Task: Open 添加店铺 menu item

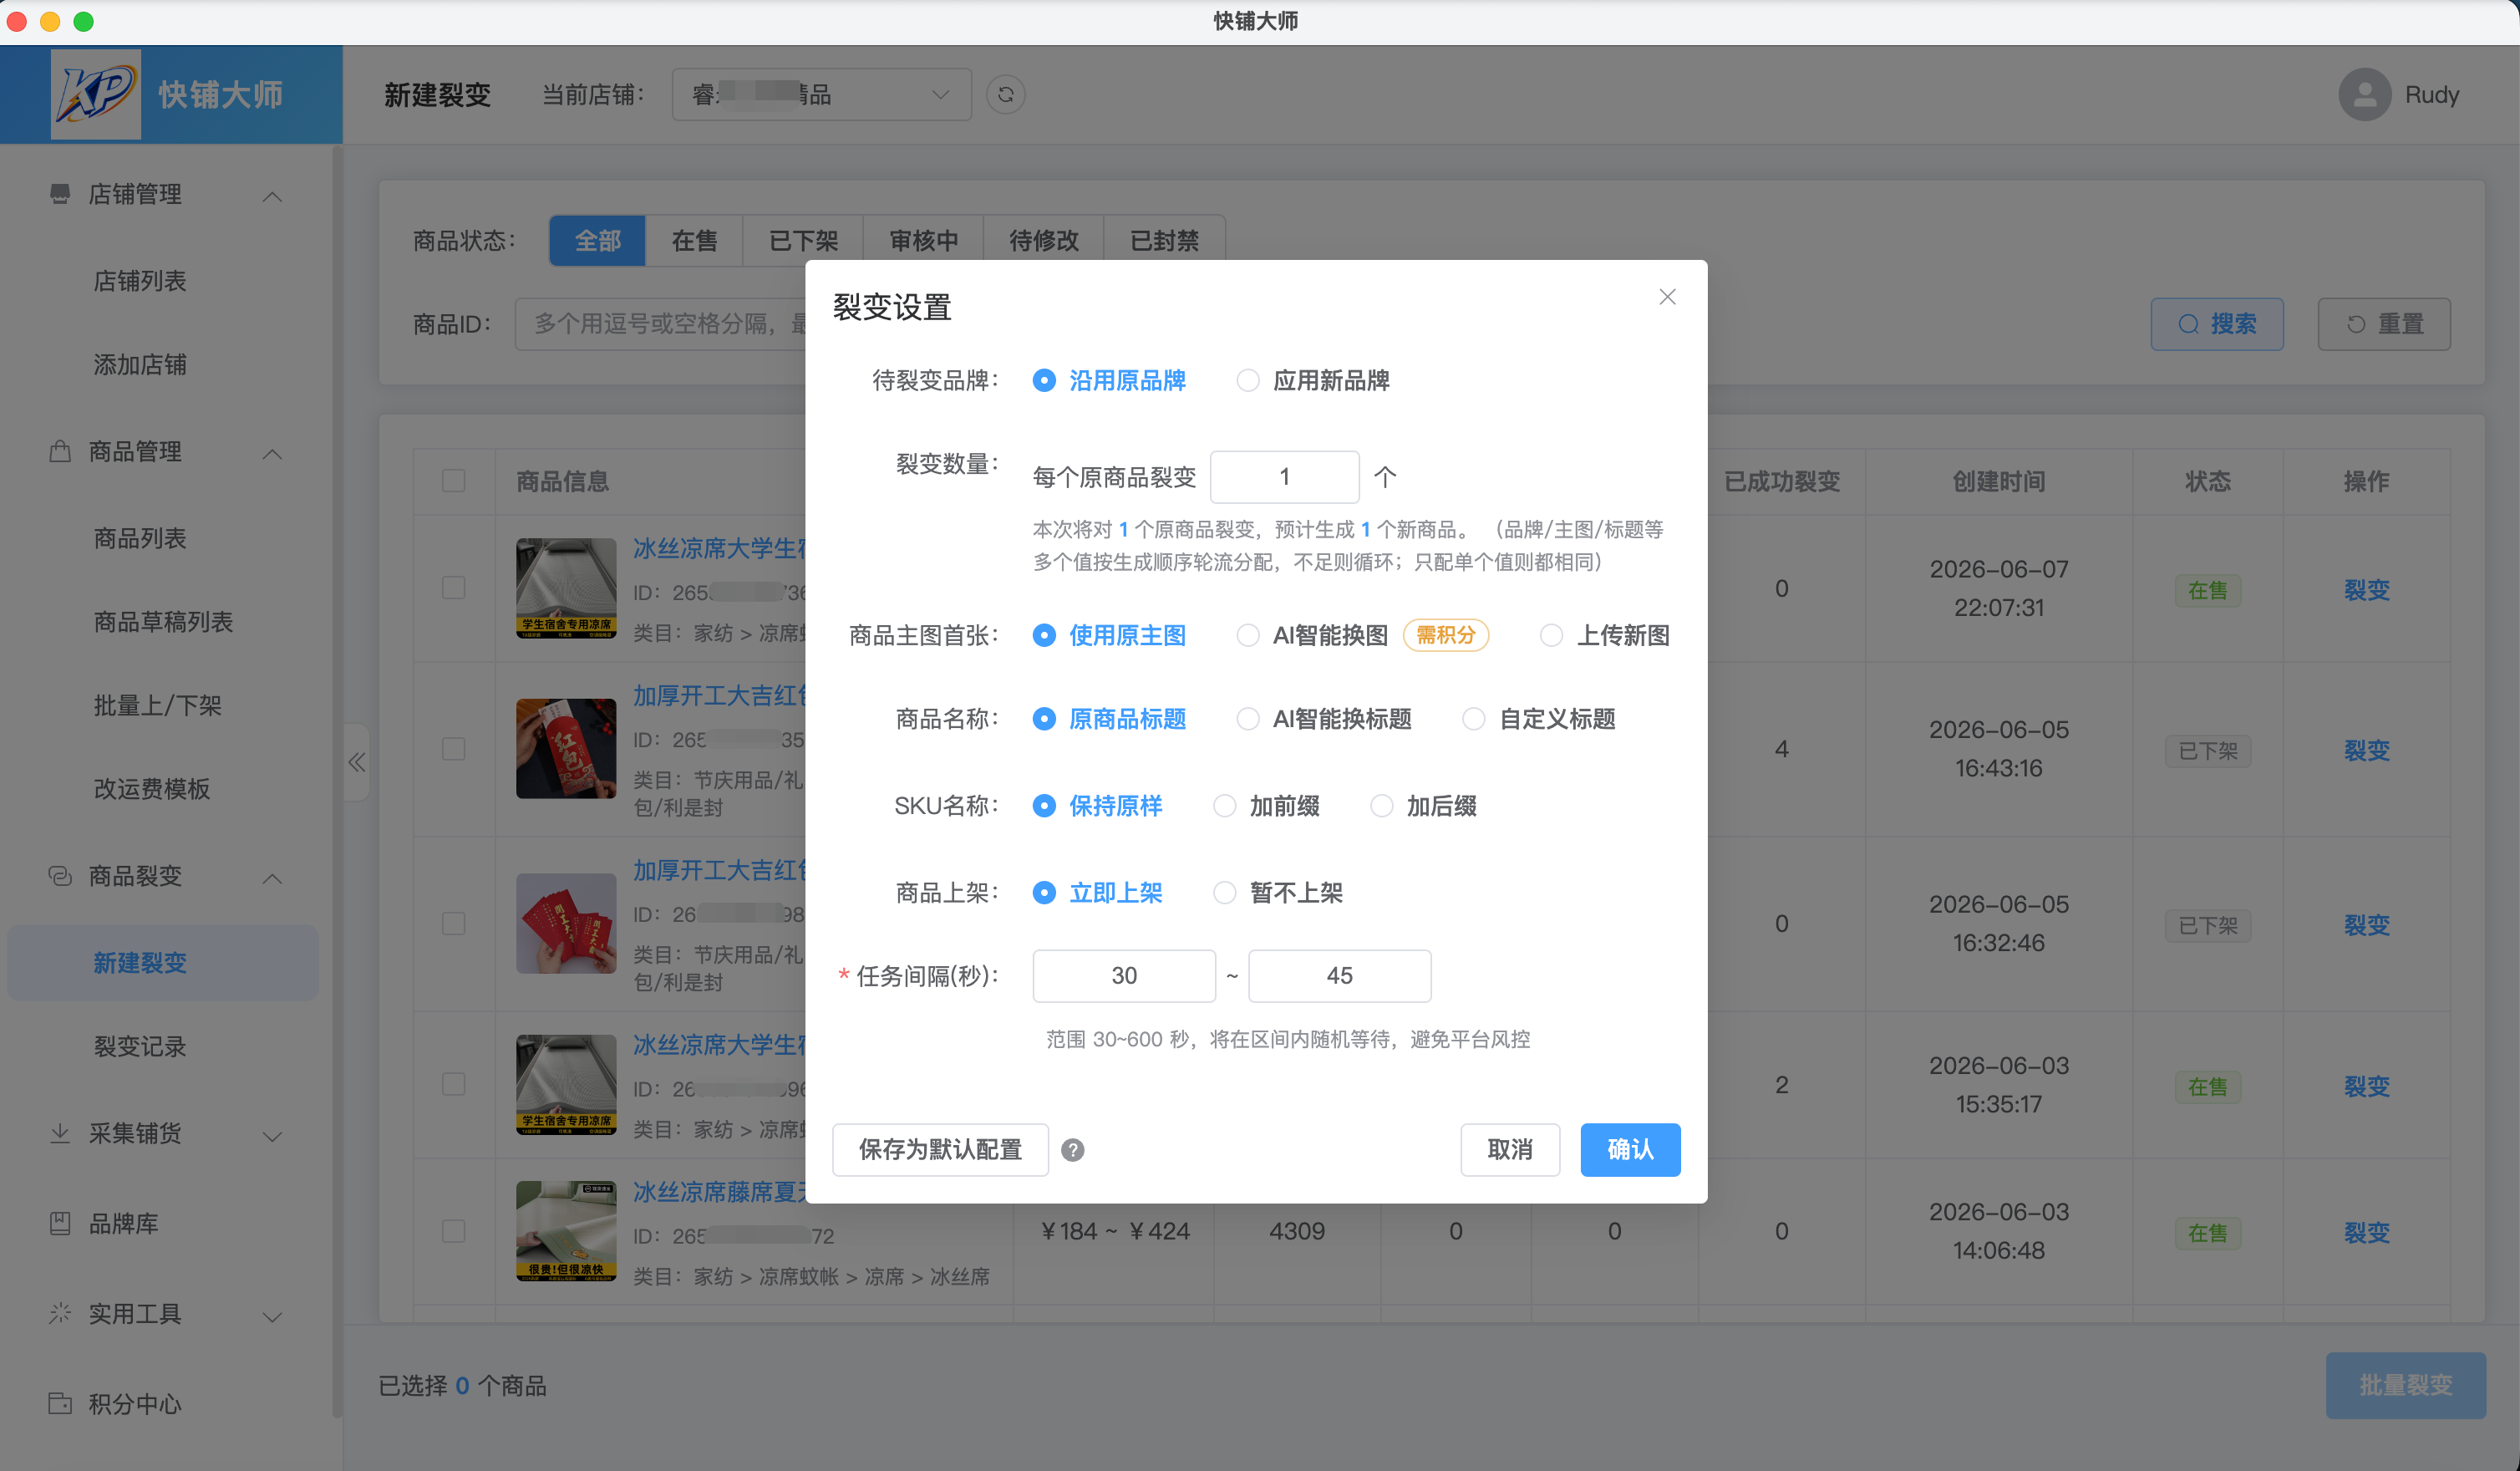Action: 140,365
